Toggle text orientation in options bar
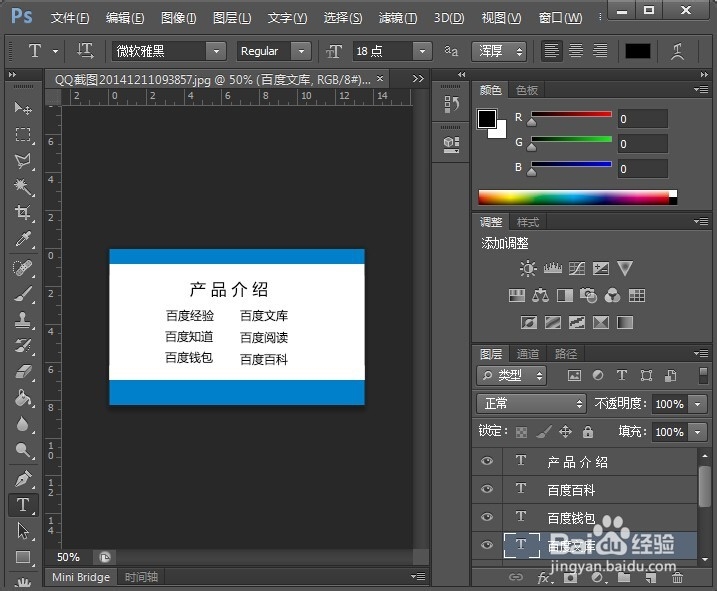Image resolution: width=717 pixels, height=591 pixels. coord(85,51)
